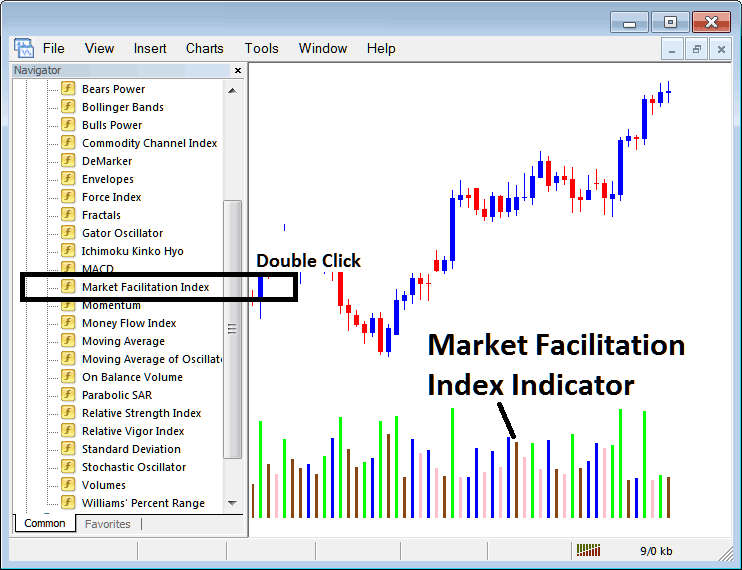Select Market Facilitation Index in Navigator
Image resolution: width=742 pixels, height=570 pixels.
145,287
